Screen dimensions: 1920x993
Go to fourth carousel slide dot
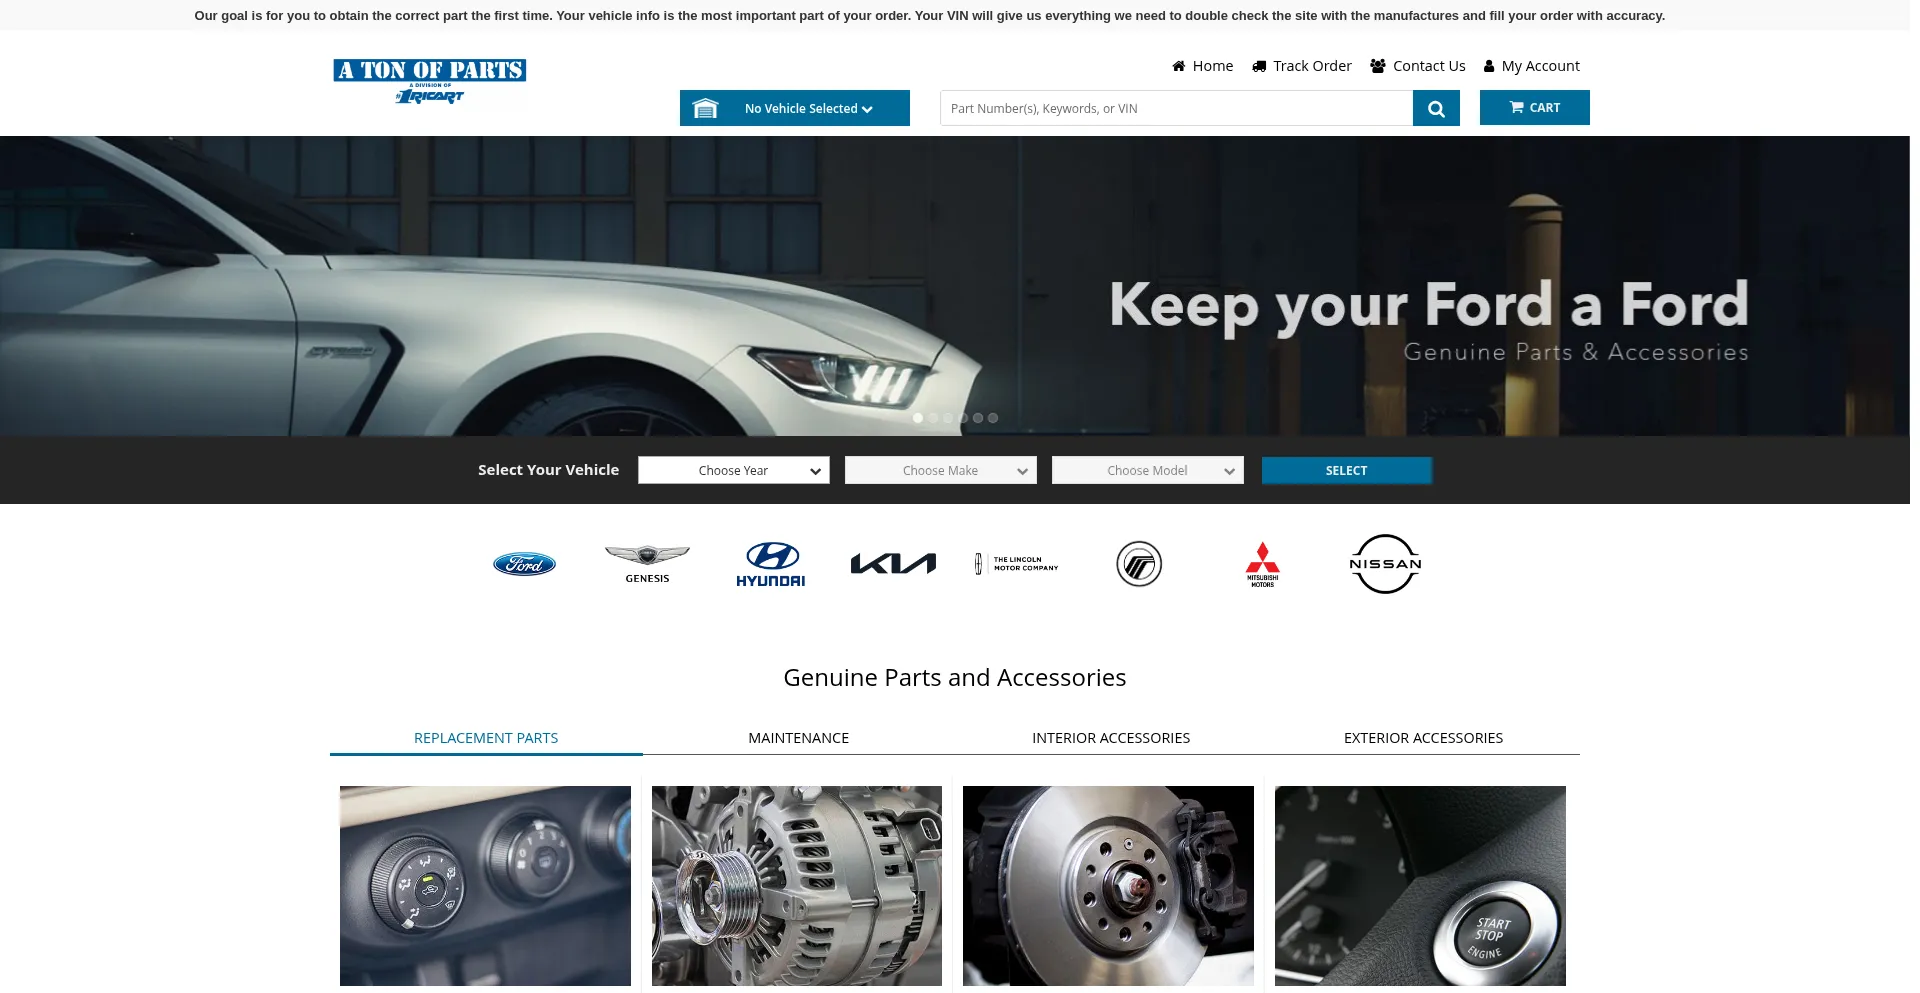coord(963,418)
